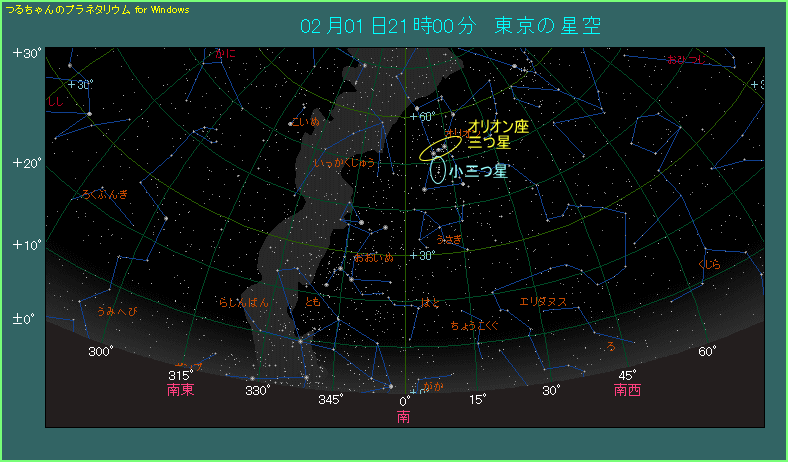Click the cyan ellipse marking 小三つ星
The height and width of the screenshot is (462, 788).
438,169
